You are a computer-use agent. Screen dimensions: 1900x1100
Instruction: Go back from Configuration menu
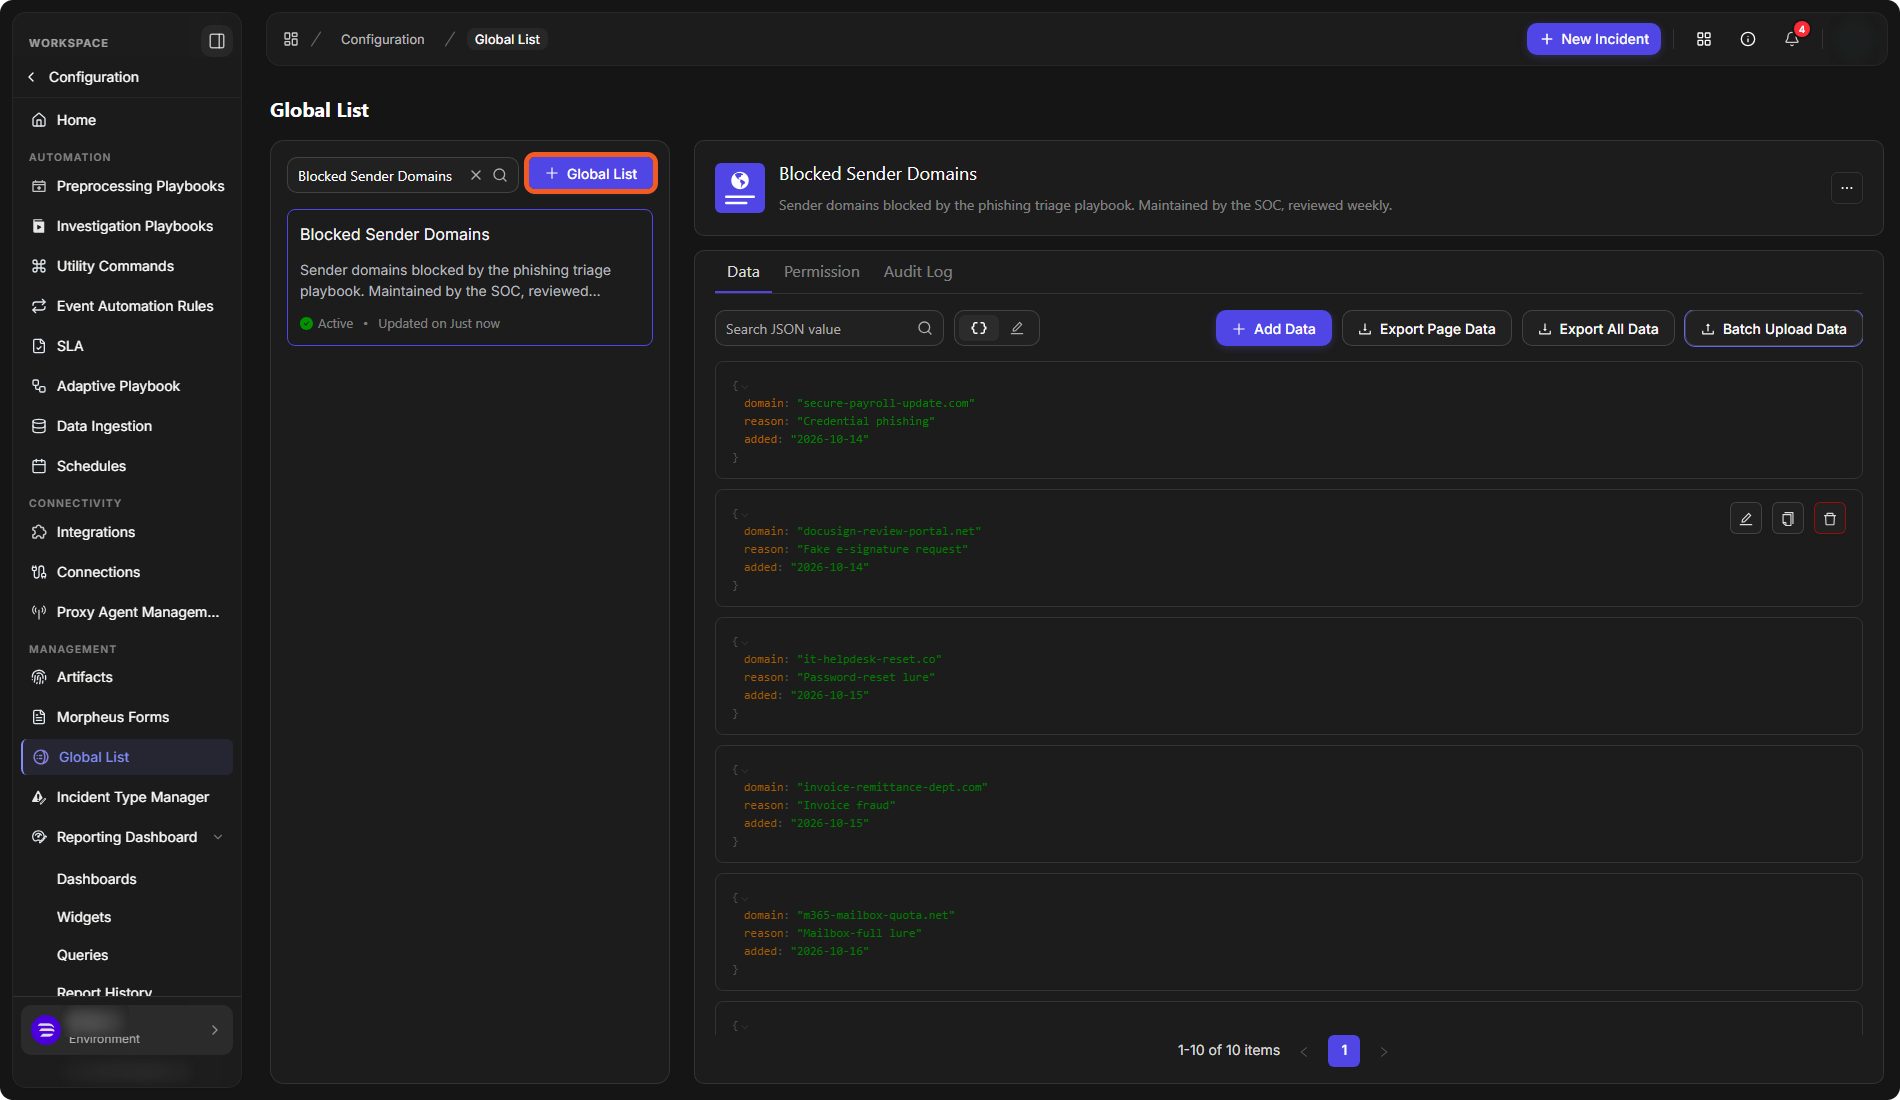click(x=32, y=77)
